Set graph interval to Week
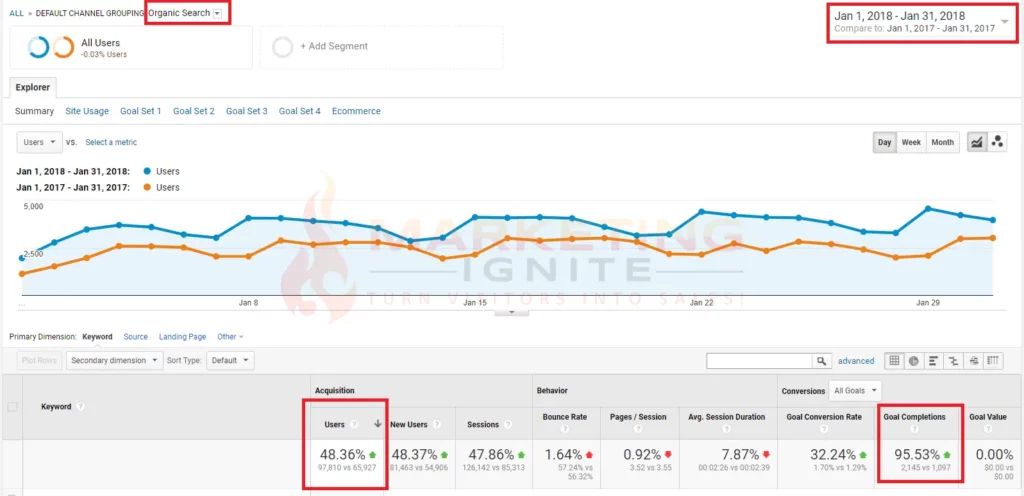Screen dimensions: 1024x496 (x=911, y=142)
